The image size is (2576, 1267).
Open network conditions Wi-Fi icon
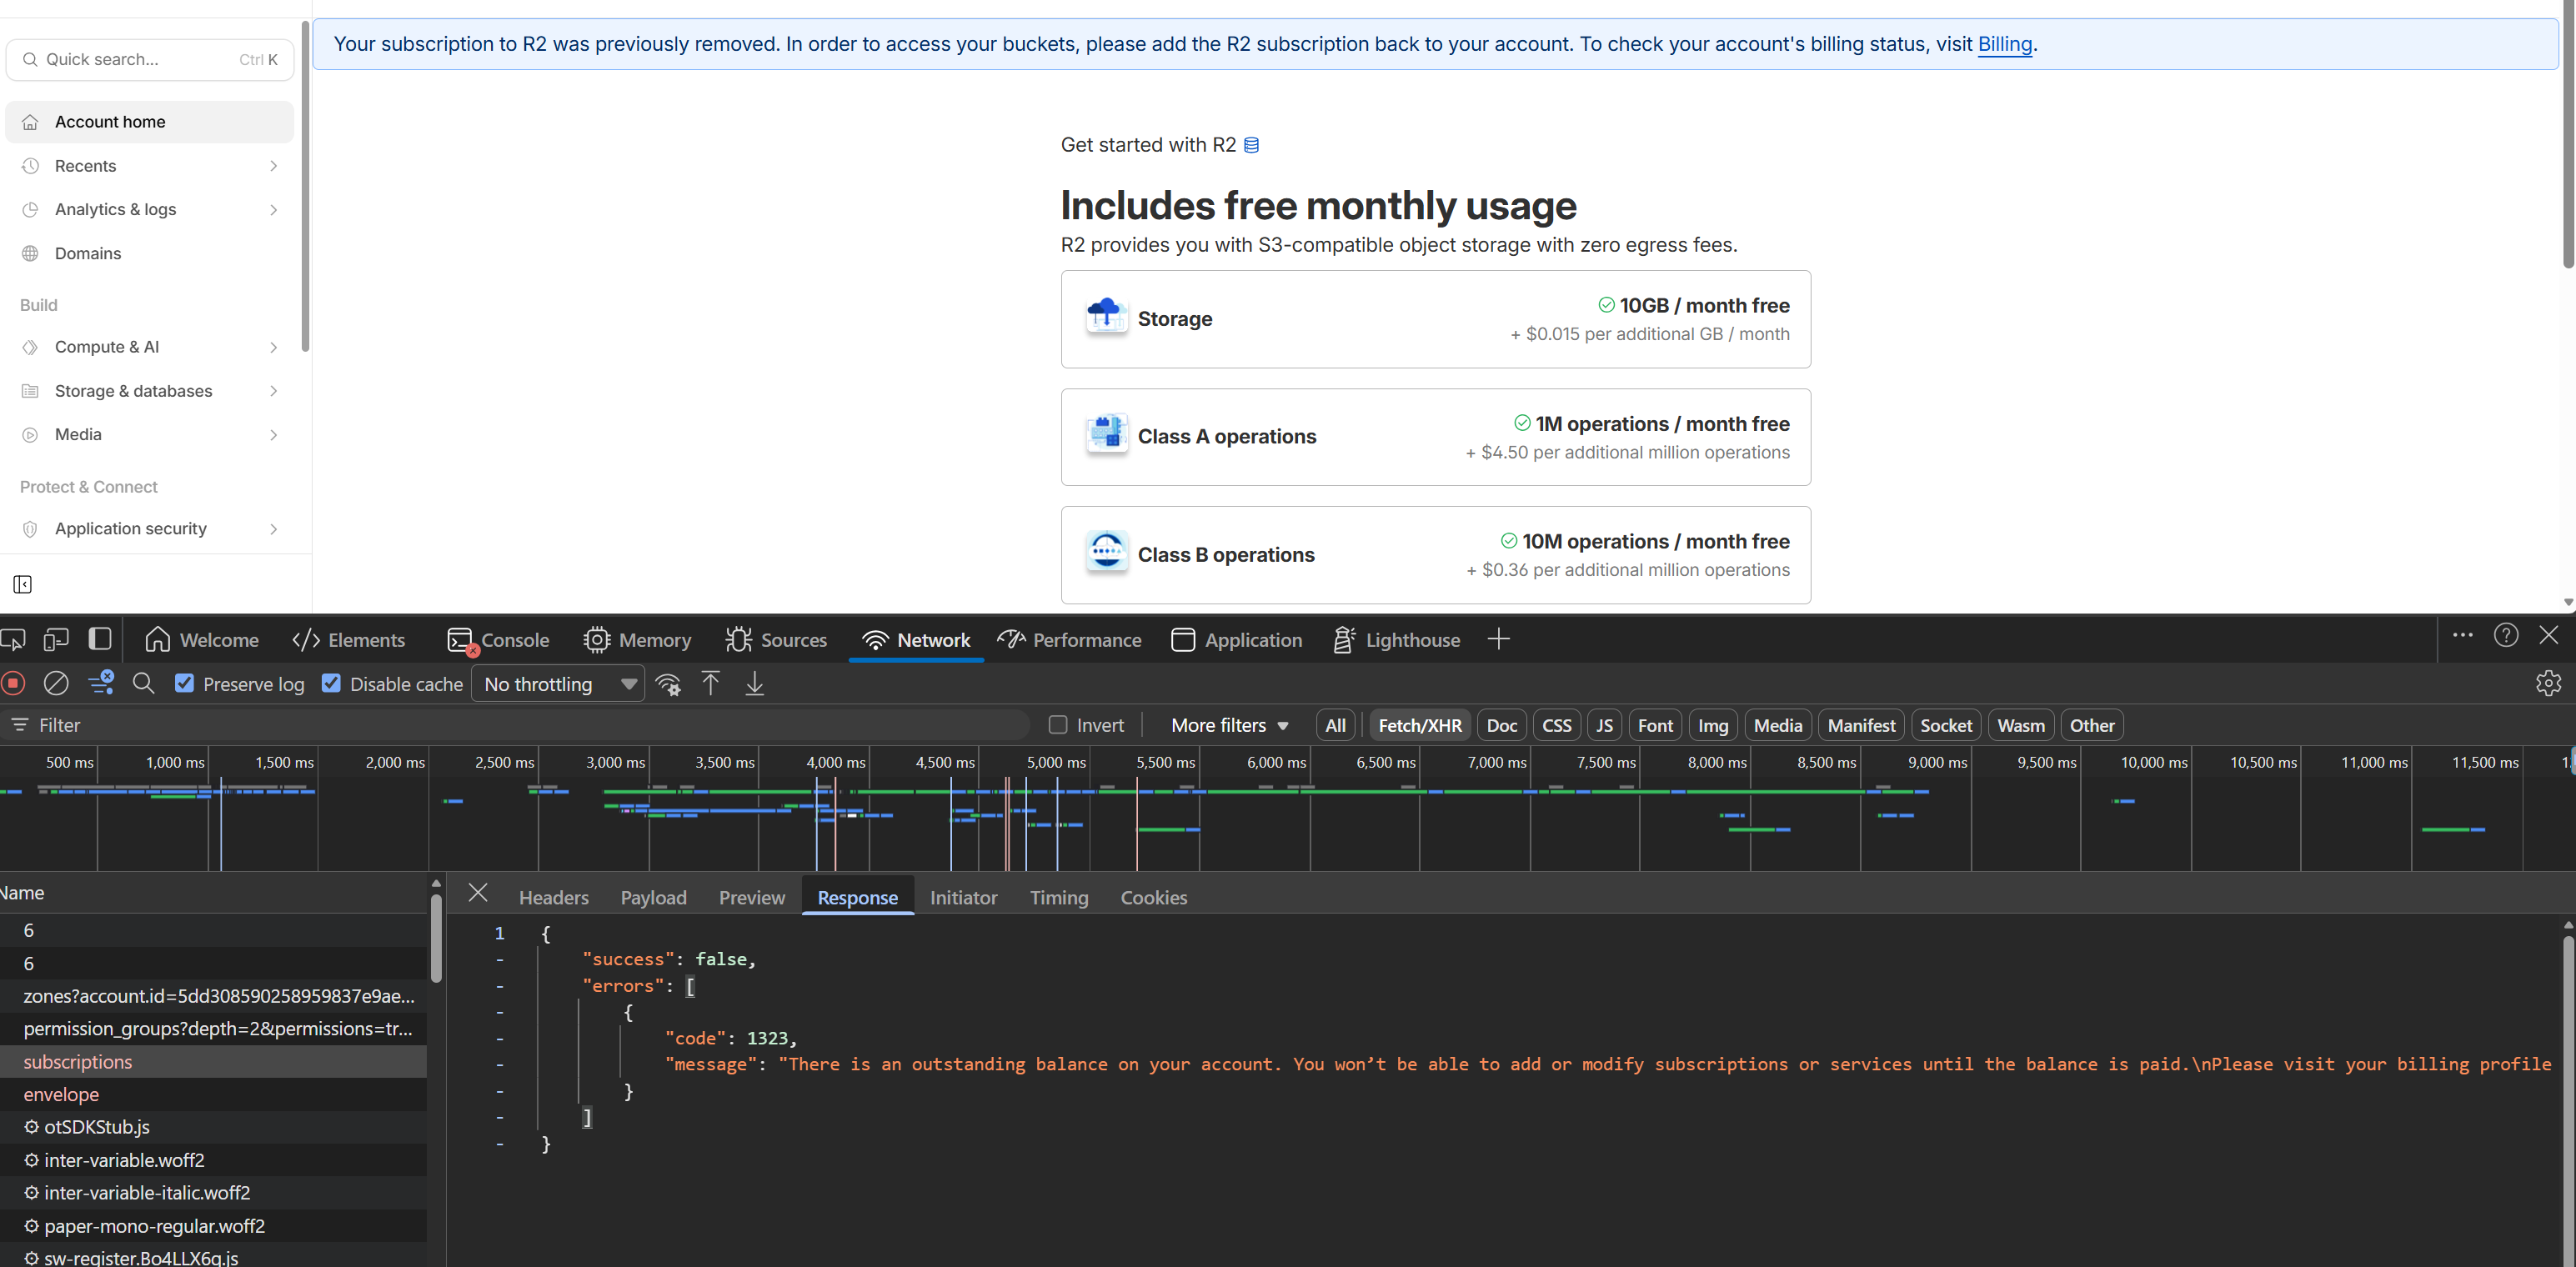point(668,684)
